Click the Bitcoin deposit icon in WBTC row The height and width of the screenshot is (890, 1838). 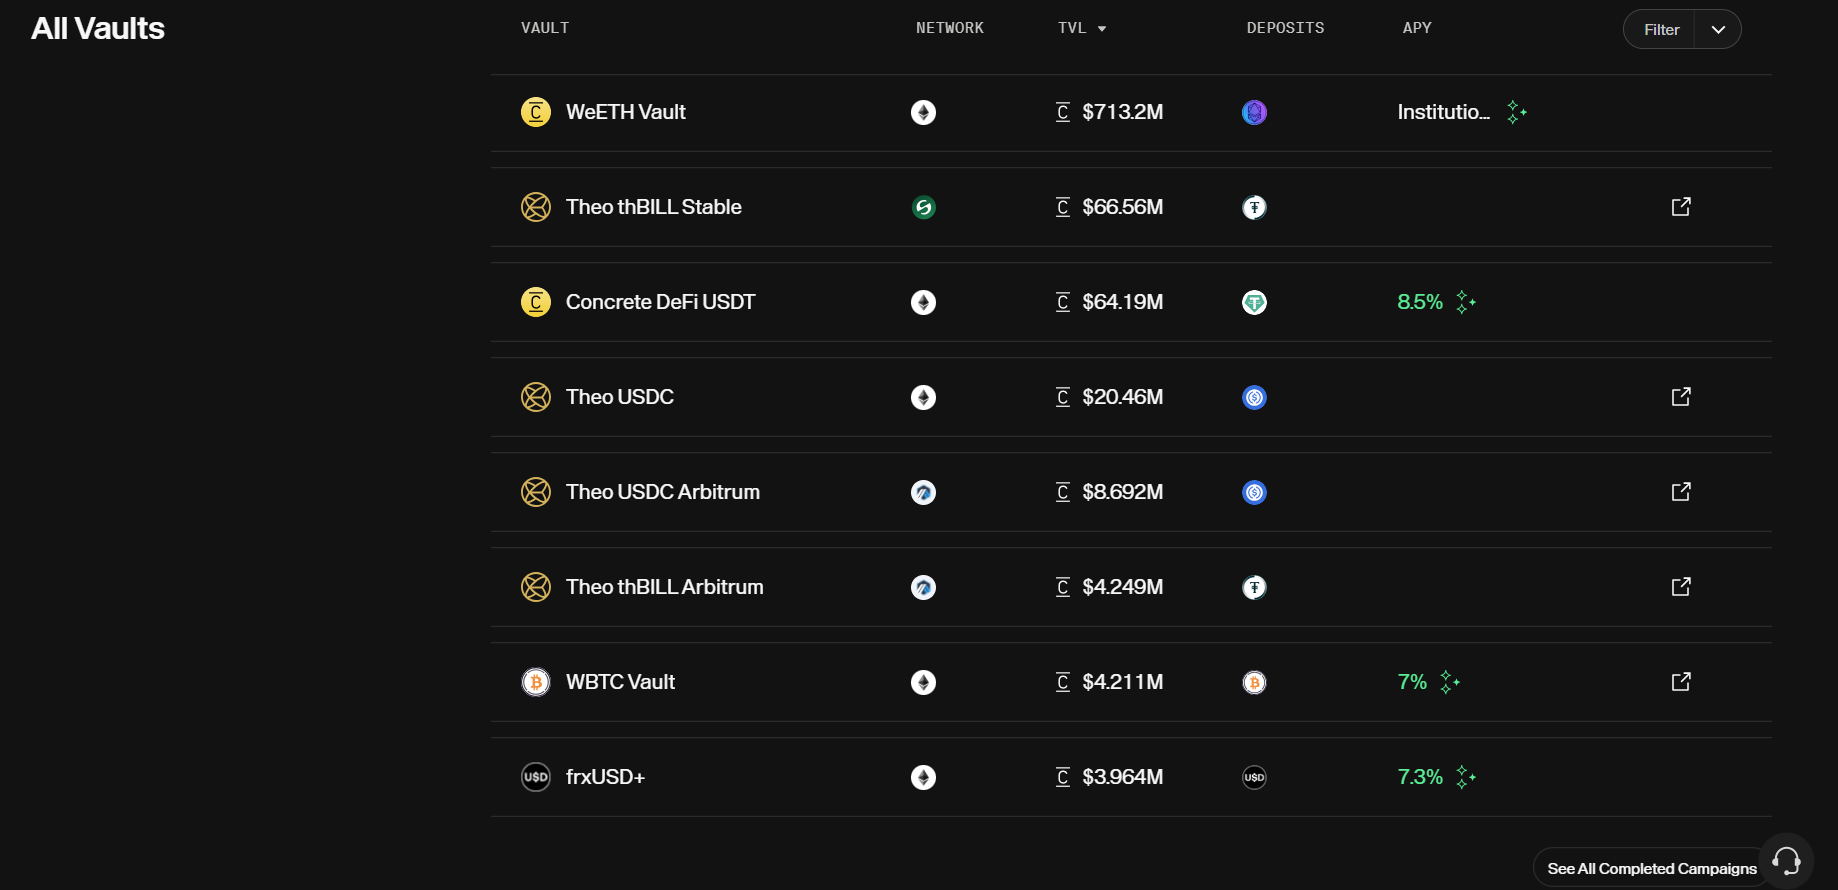pyautogui.click(x=1254, y=682)
